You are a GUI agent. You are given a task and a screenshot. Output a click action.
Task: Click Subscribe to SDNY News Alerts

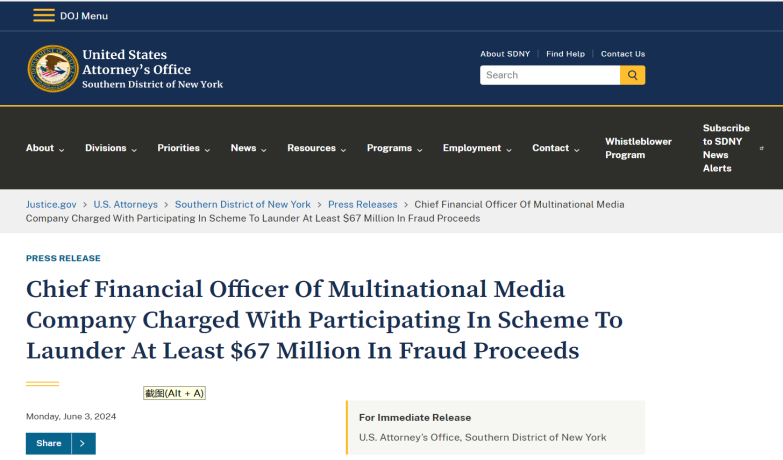pyautogui.click(x=726, y=148)
